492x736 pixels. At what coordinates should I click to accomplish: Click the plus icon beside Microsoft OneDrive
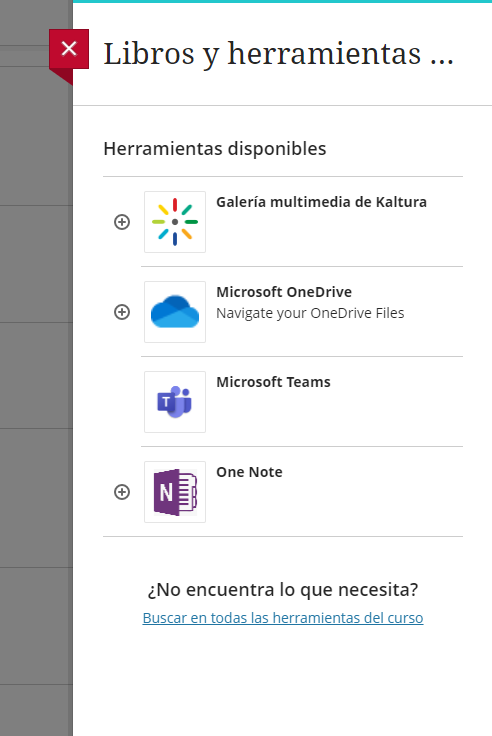[122, 312]
